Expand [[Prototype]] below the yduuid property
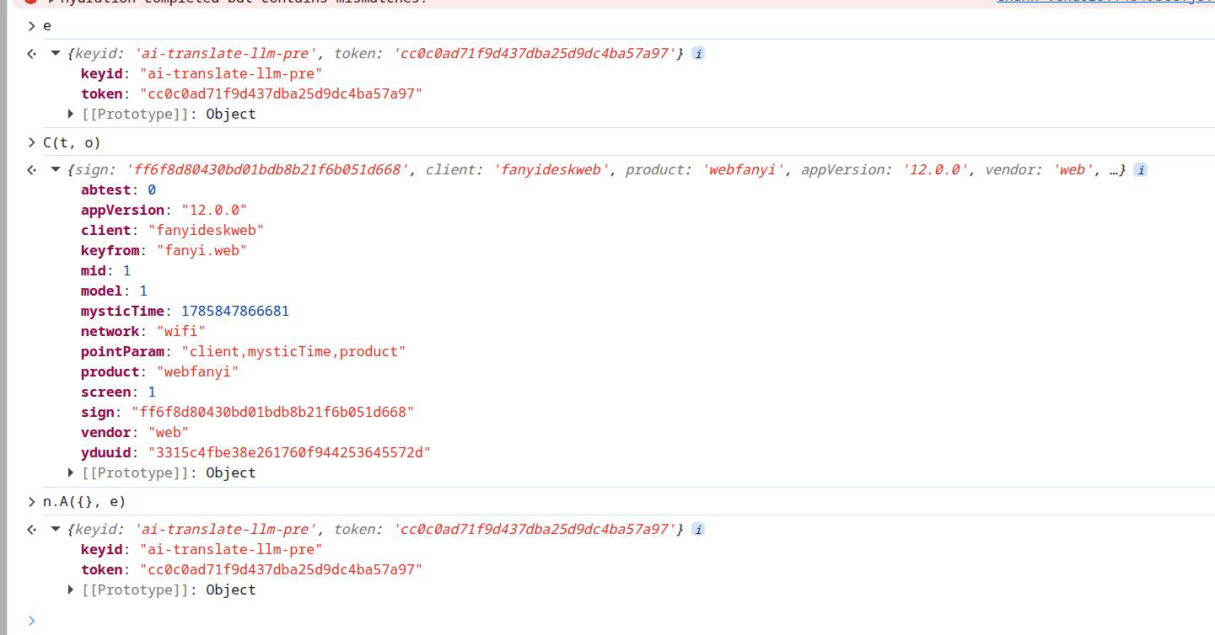The image size is (1215, 635). (71, 473)
